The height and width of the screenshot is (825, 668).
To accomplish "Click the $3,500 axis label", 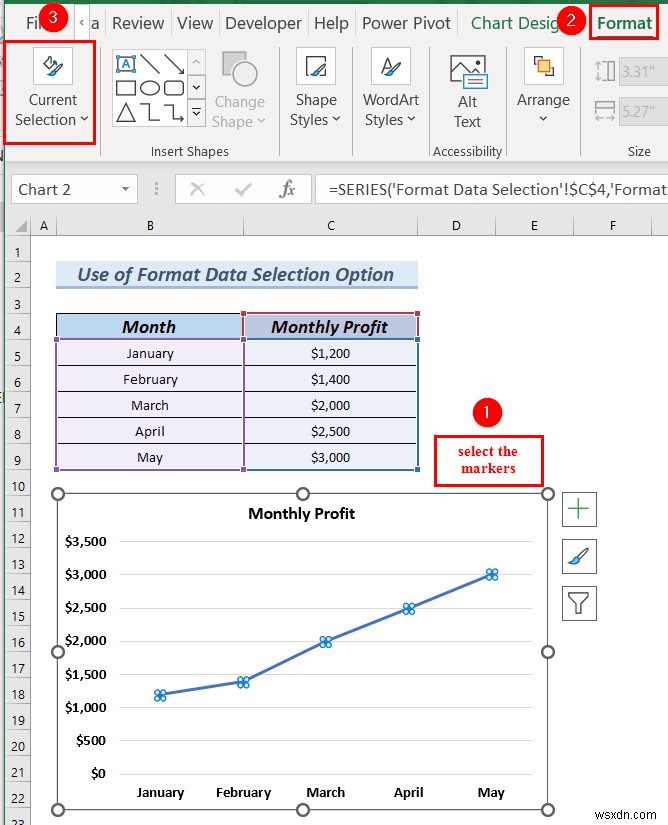I will (x=86, y=541).
